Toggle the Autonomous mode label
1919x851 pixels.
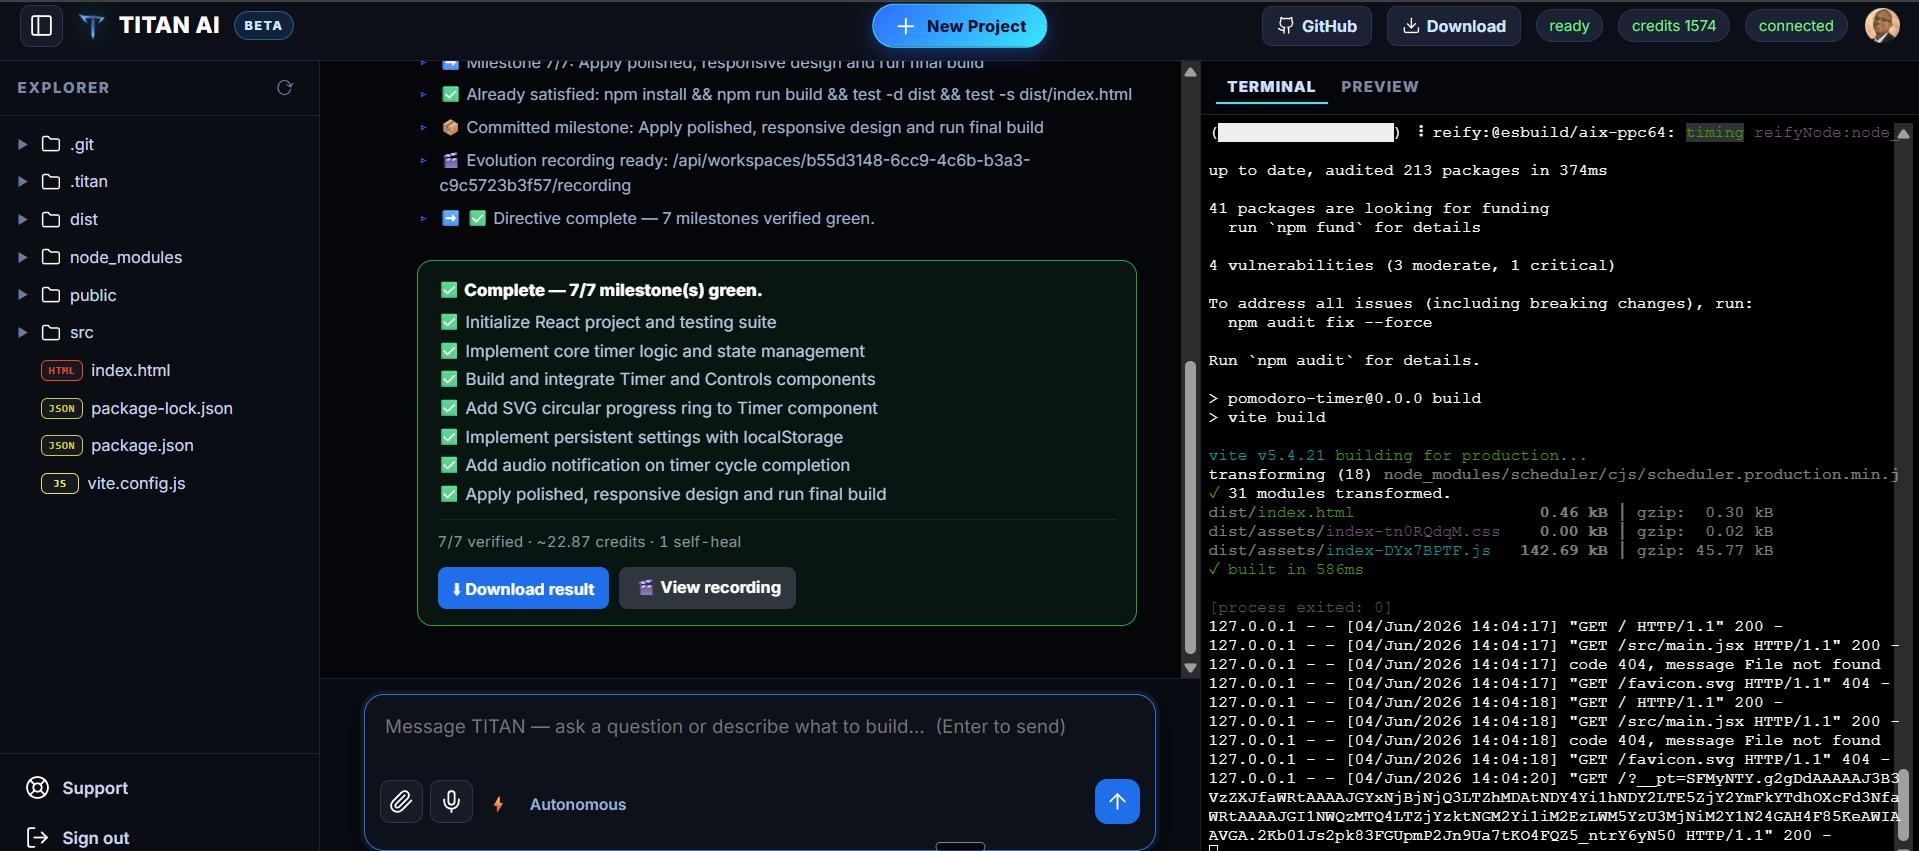pos(577,804)
